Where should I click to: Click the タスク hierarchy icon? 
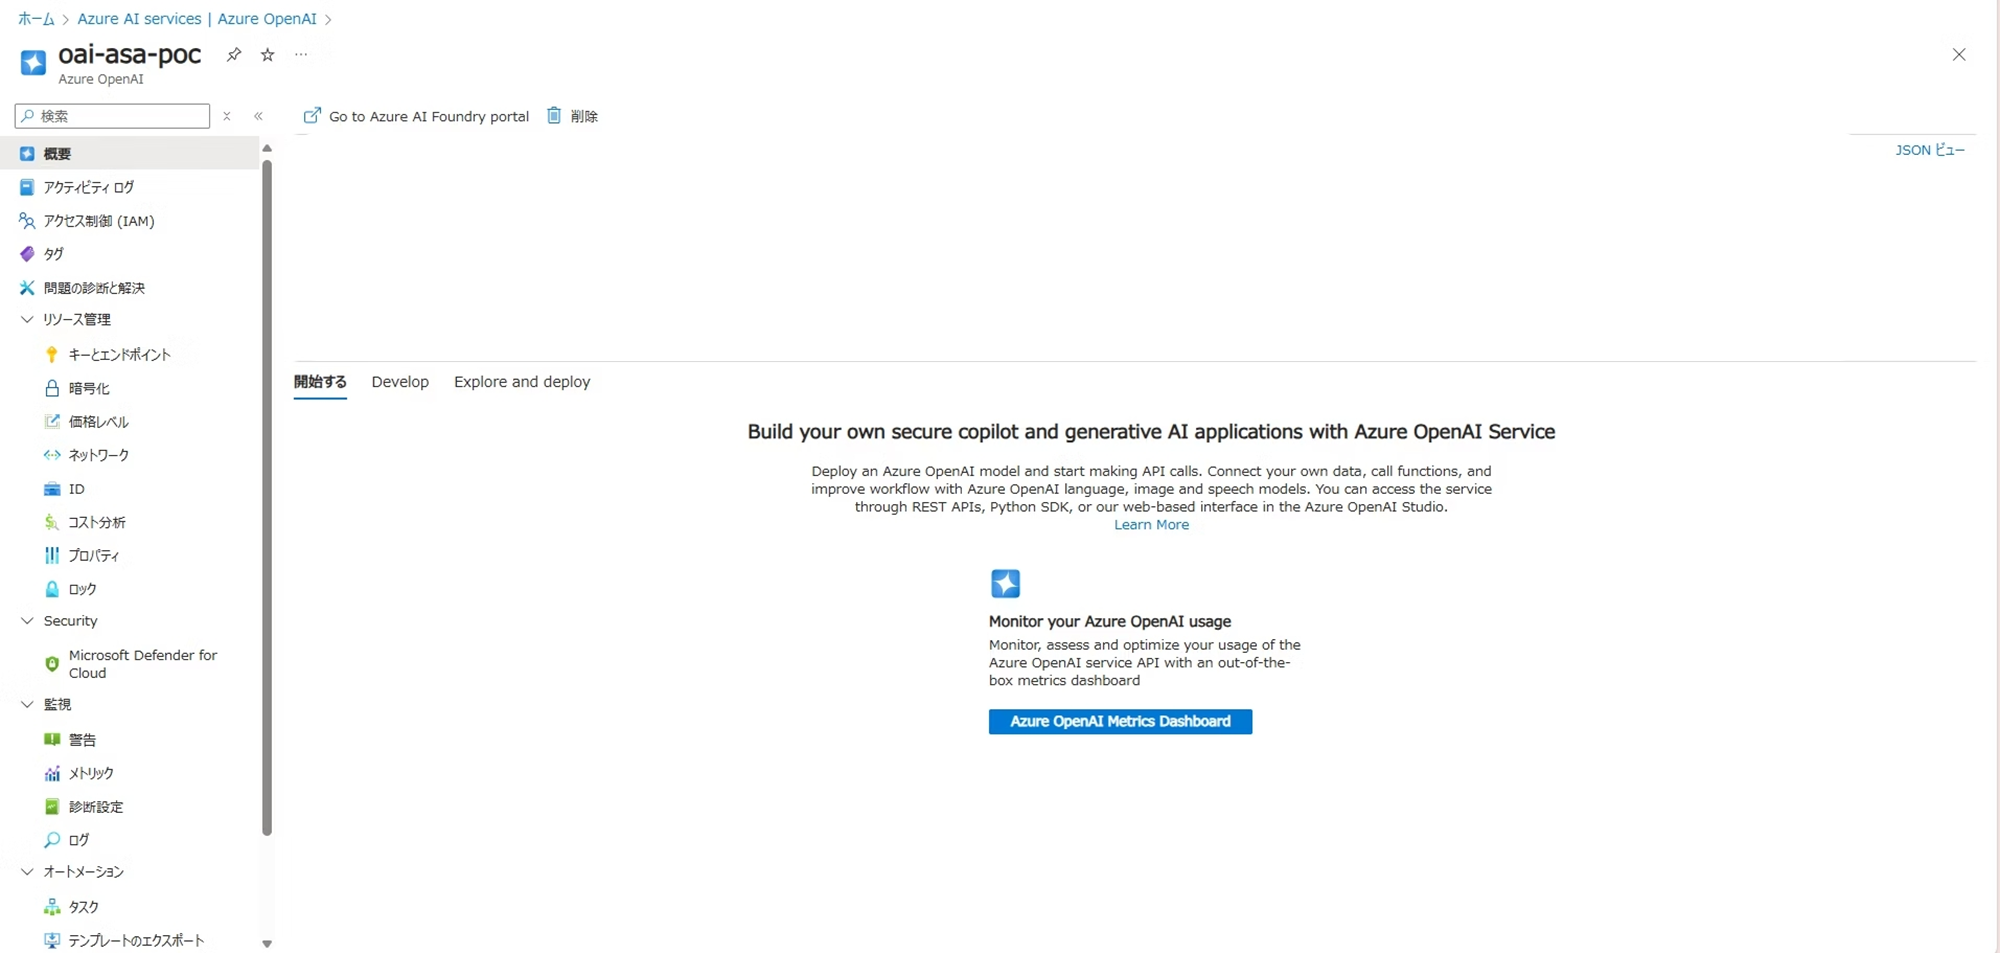pos(52,907)
